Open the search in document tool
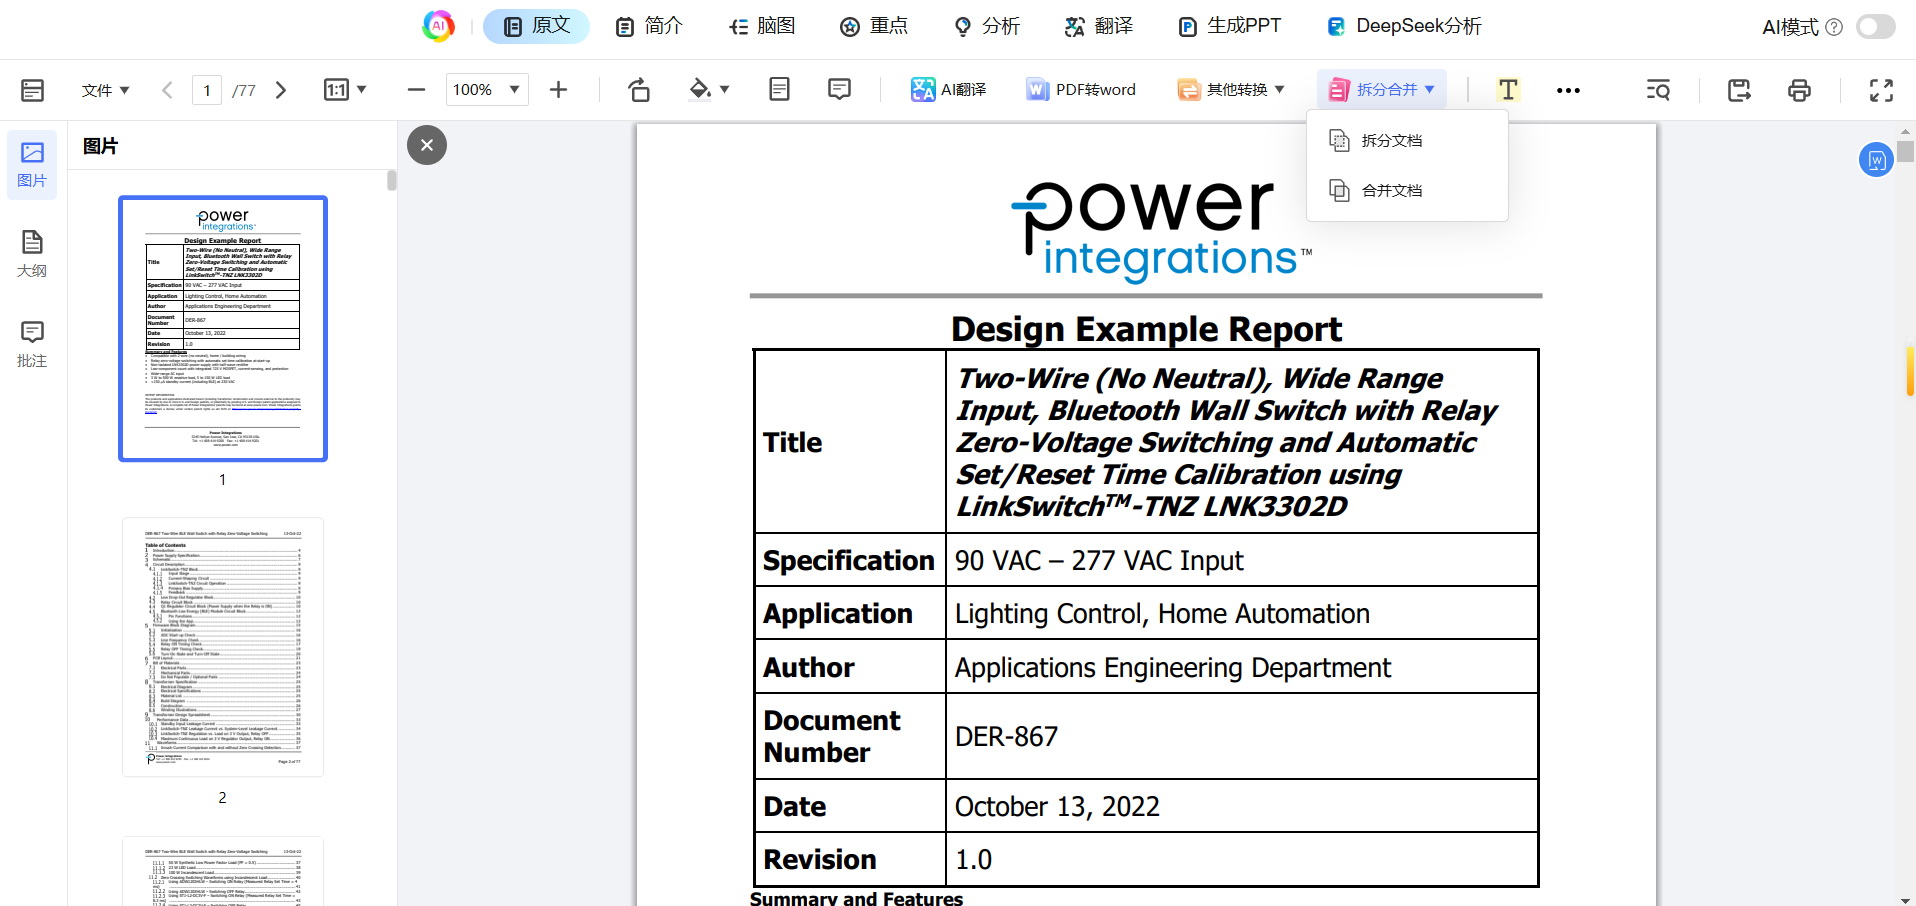The width and height of the screenshot is (1916, 906). (x=1658, y=90)
